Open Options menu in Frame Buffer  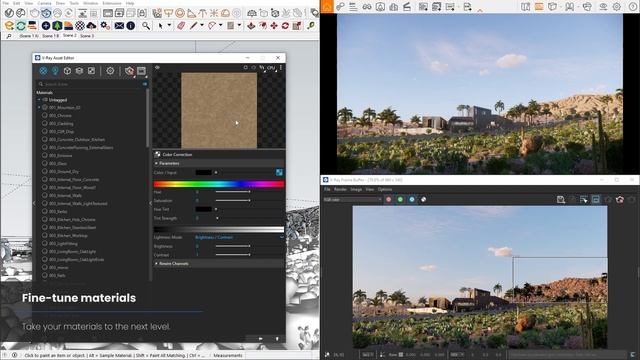[384, 189]
